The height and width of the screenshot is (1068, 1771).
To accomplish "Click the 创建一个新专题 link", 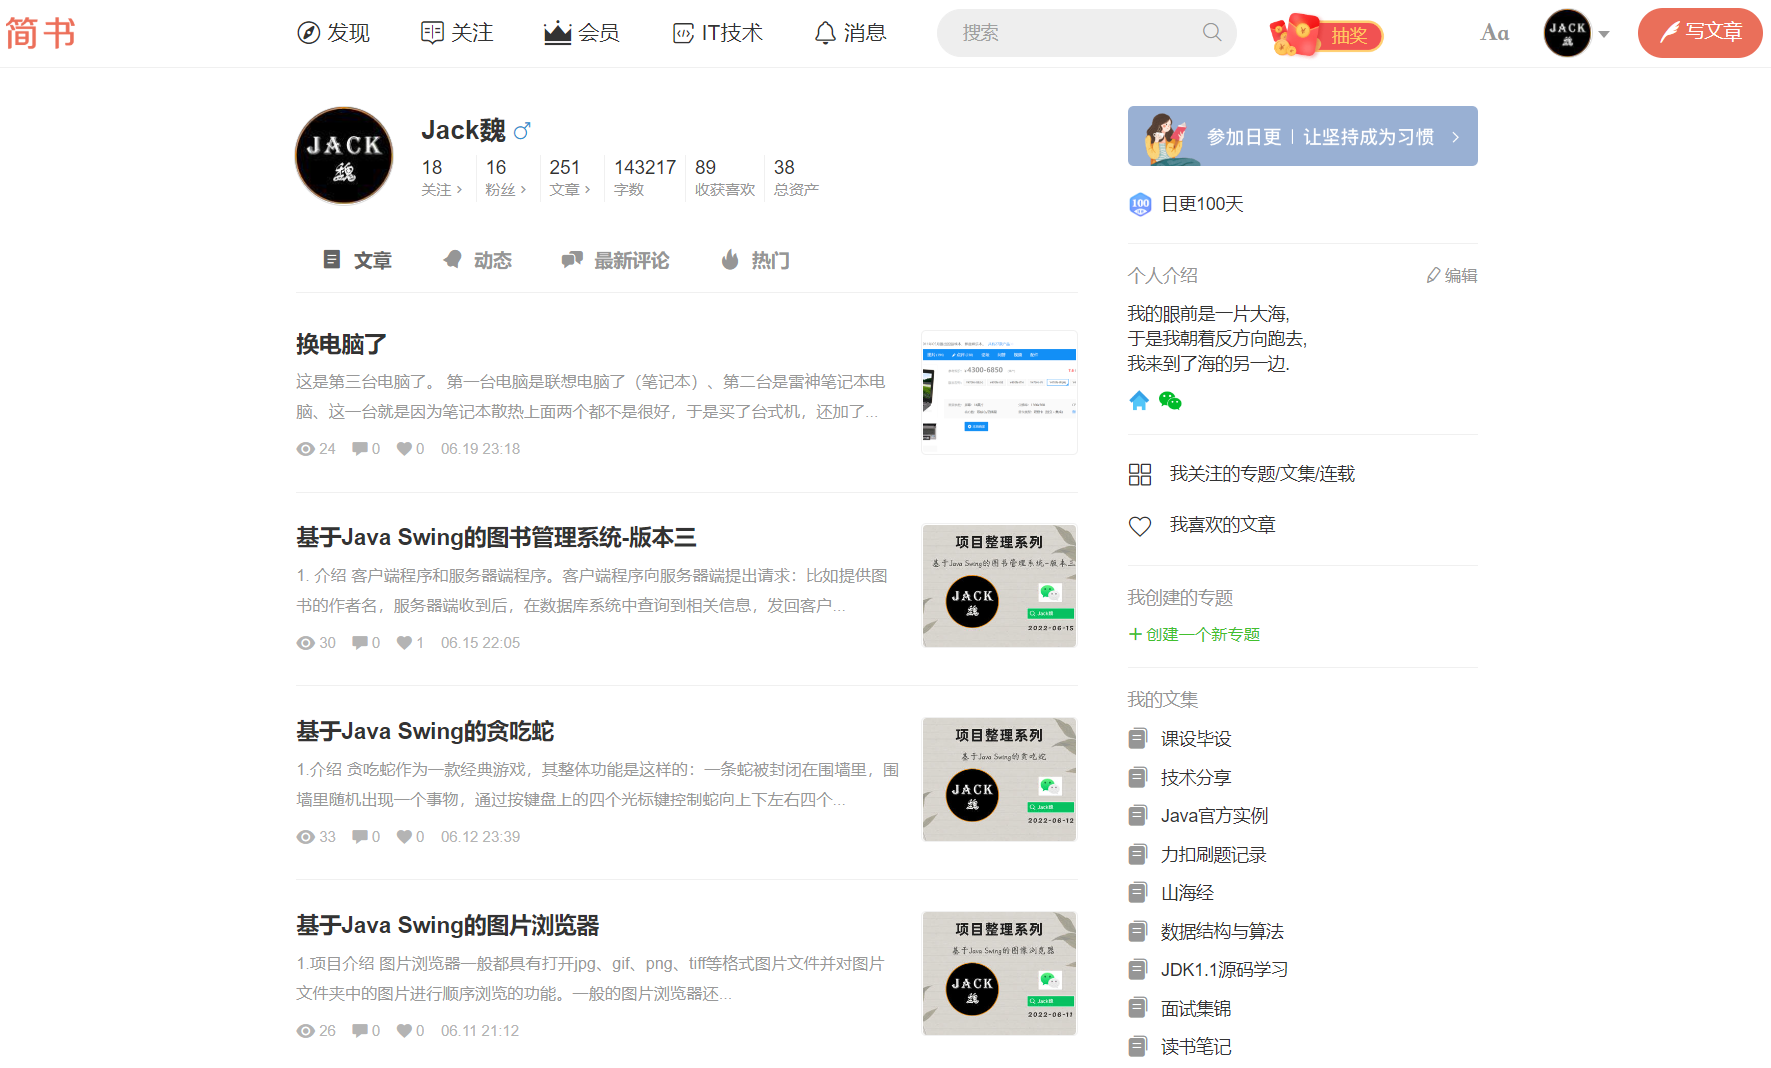I will pos(1194,634).
